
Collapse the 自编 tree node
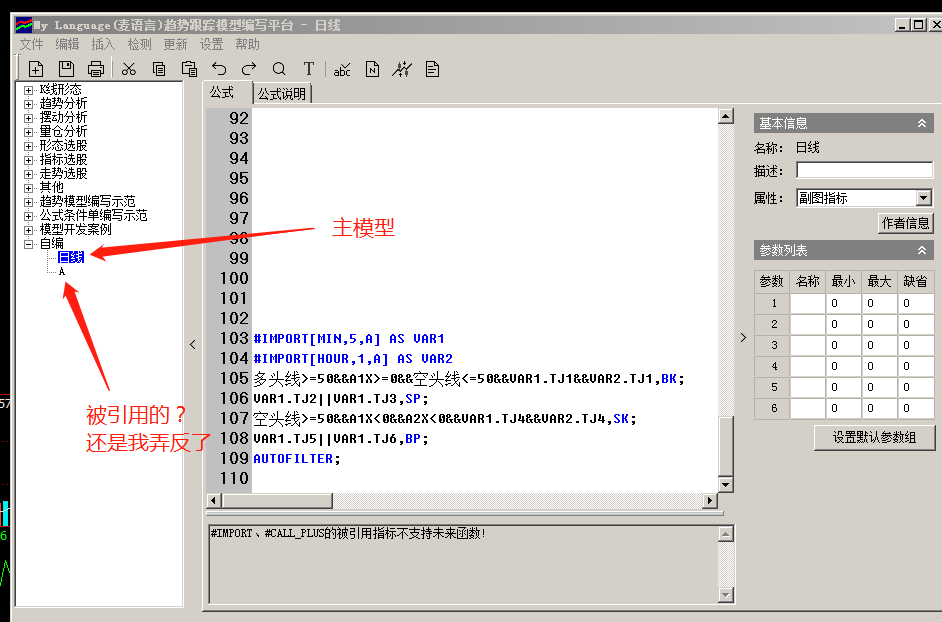(29, 244)
